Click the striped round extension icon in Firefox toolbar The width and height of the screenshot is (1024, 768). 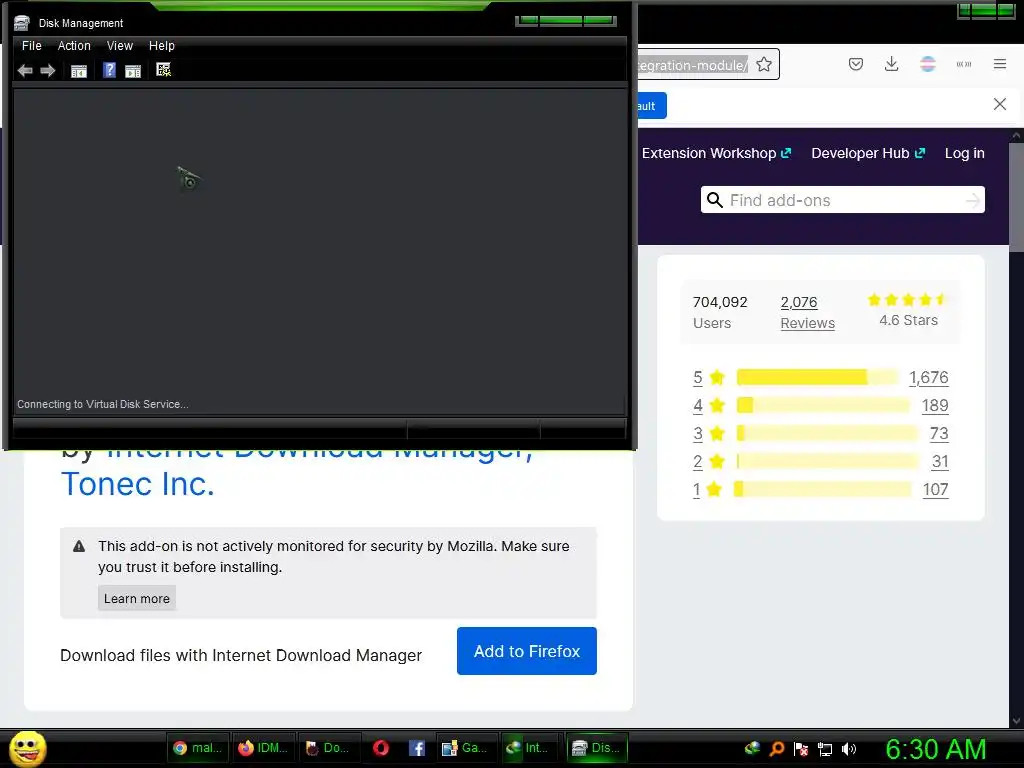click(x=927, y=64)
